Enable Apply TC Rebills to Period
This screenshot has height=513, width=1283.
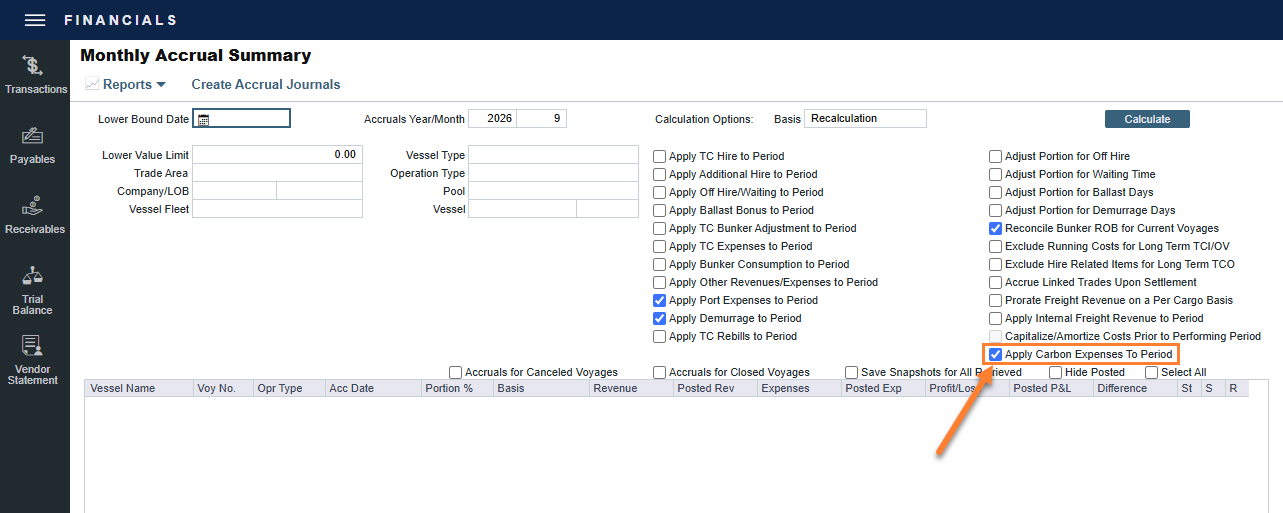click(x=660, y=336)
